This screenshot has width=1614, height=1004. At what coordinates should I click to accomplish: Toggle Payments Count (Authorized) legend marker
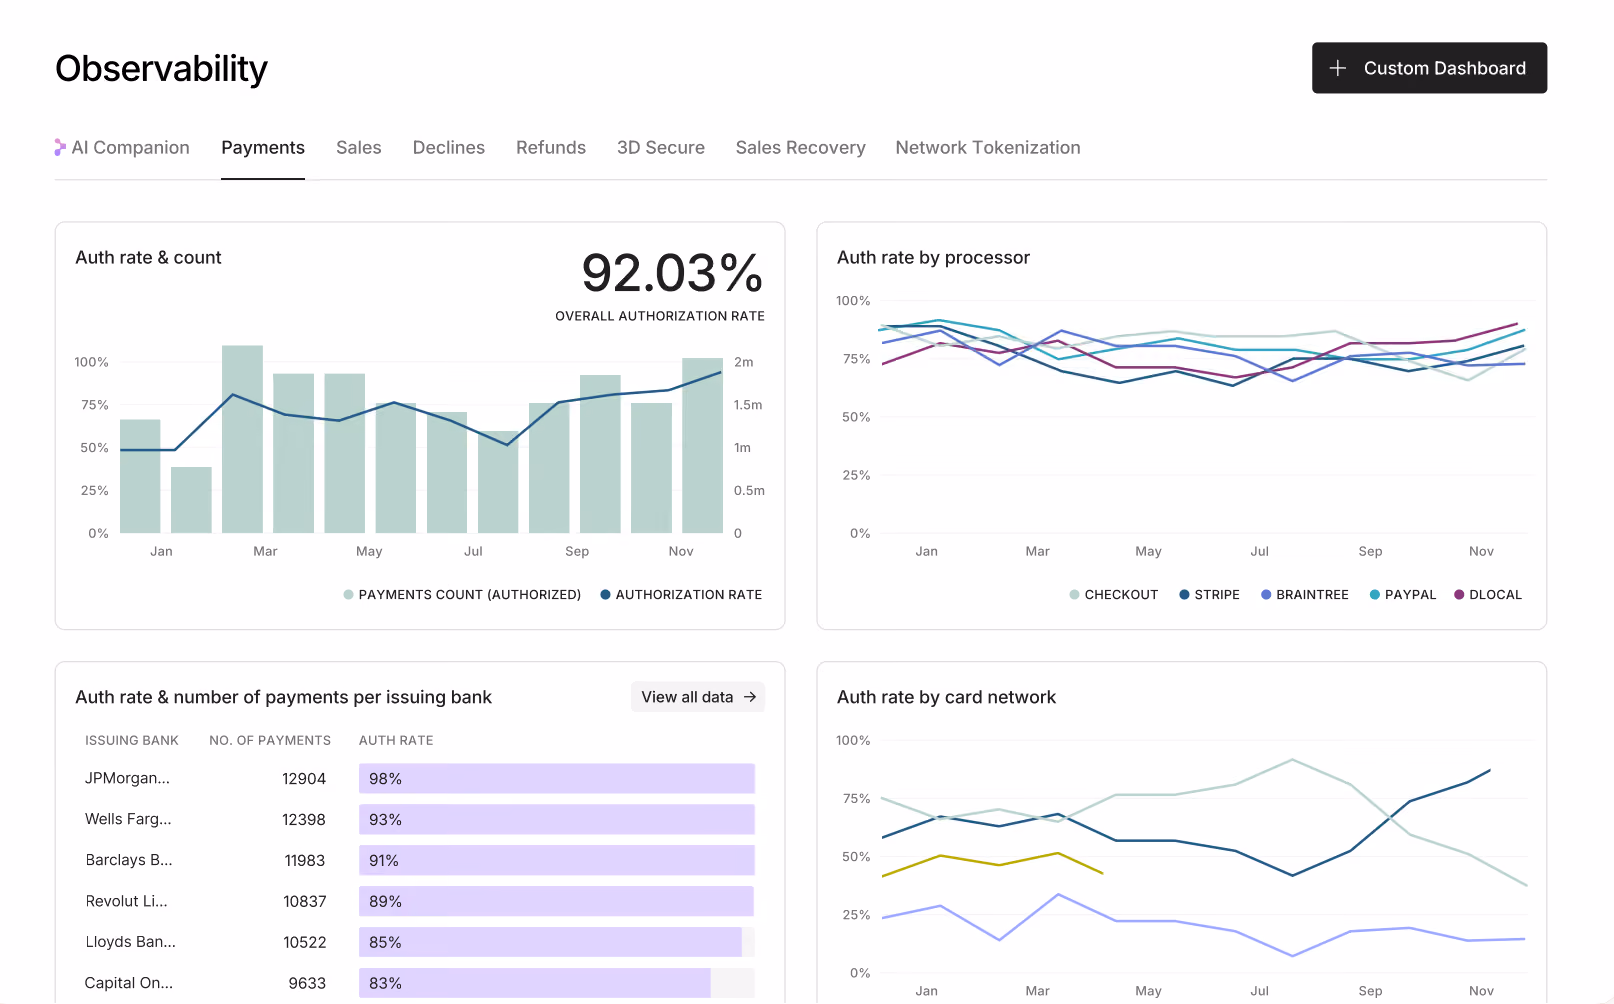pyautogui.click(x=348, y=595)
